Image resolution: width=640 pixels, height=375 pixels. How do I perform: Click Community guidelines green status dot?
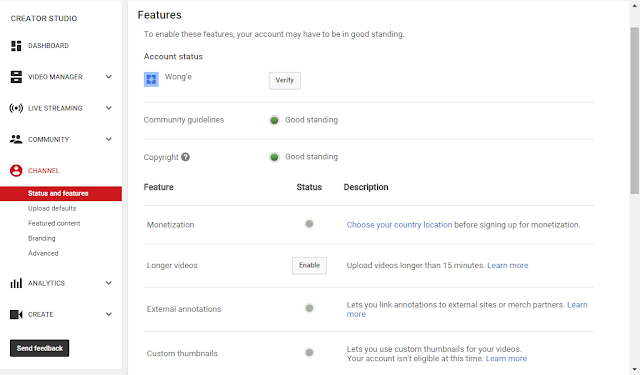[x=274, y=120]
